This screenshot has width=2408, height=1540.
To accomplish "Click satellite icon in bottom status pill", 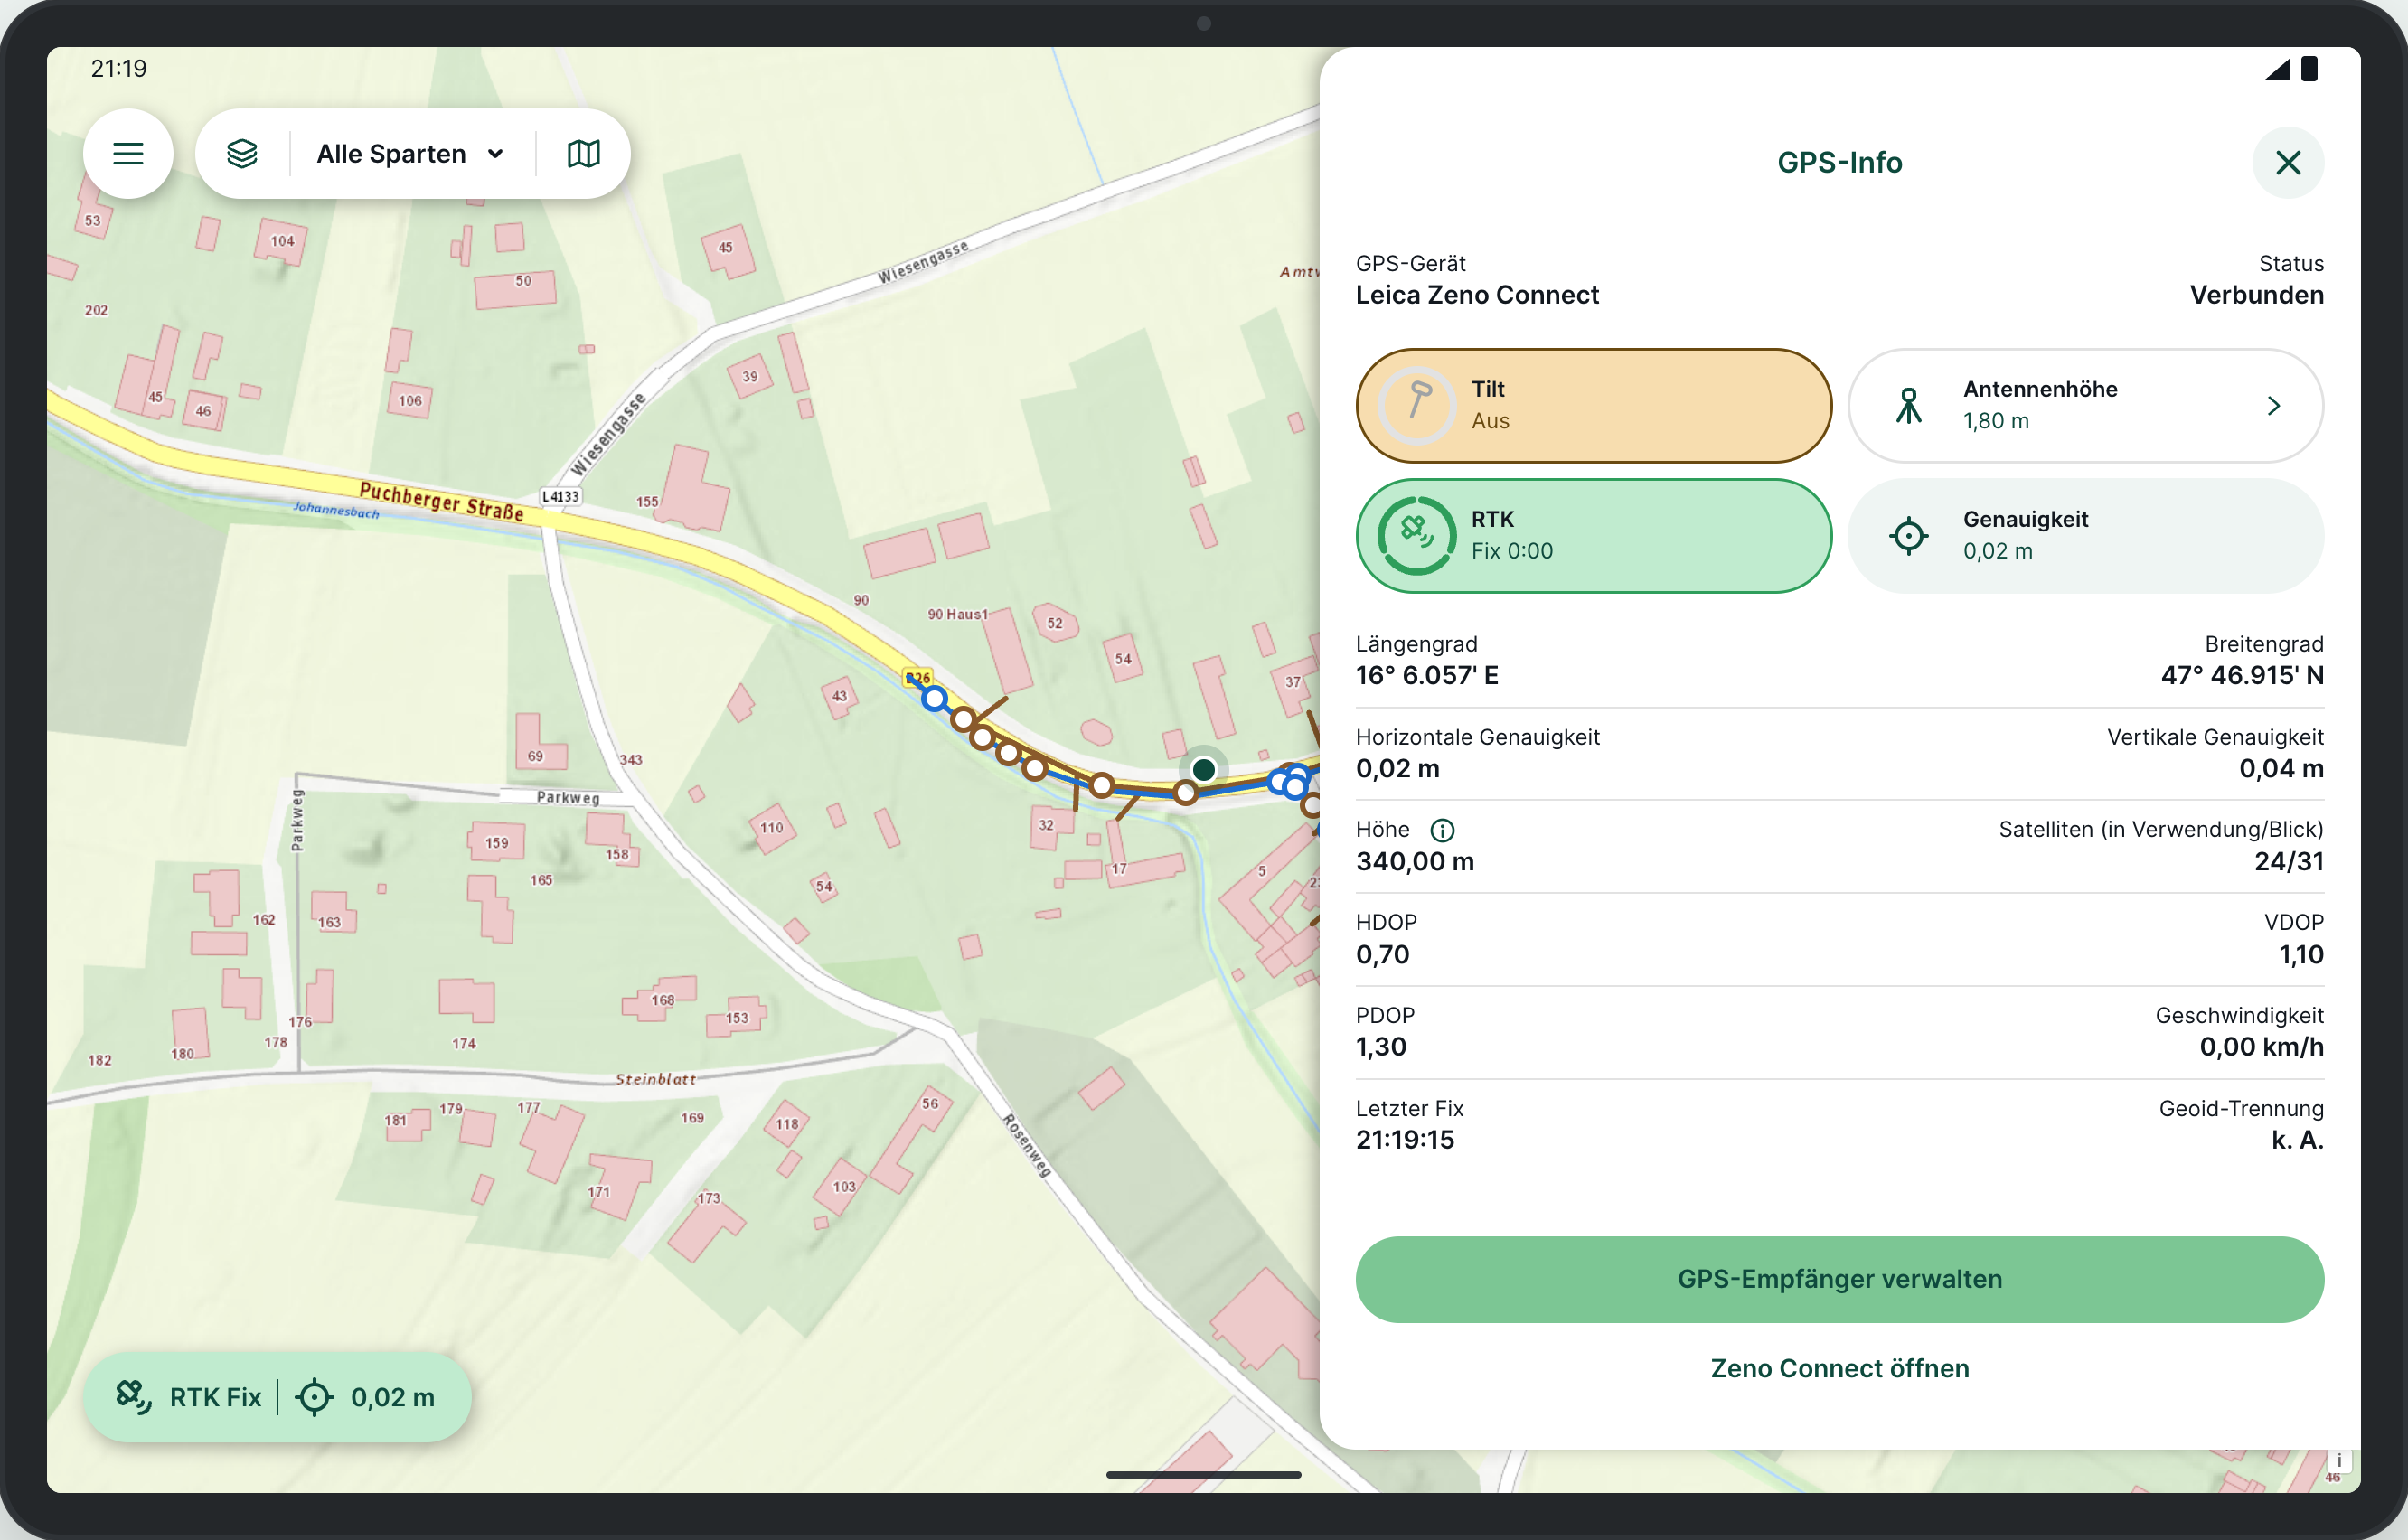I will click(x=134, y=1397).
